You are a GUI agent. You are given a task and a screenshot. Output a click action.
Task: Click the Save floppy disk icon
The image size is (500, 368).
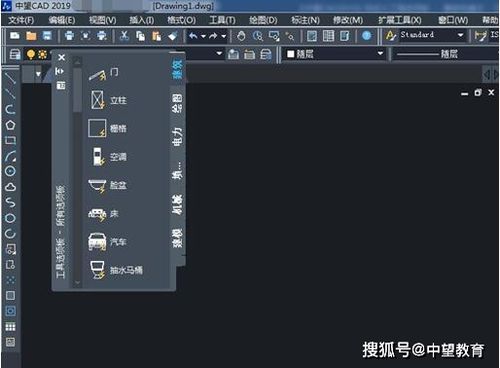(x=47, y=35)
